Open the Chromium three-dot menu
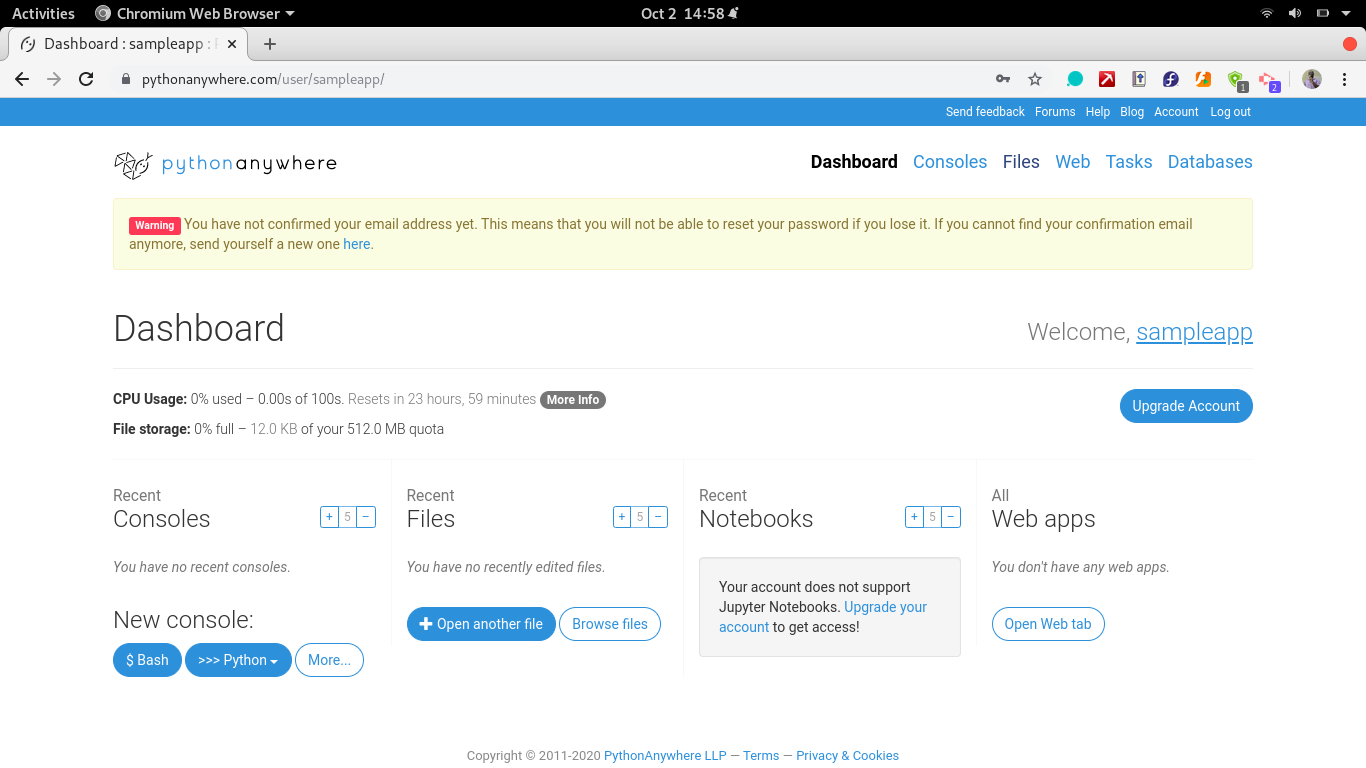The image size is (1366, 768). 1344,79
